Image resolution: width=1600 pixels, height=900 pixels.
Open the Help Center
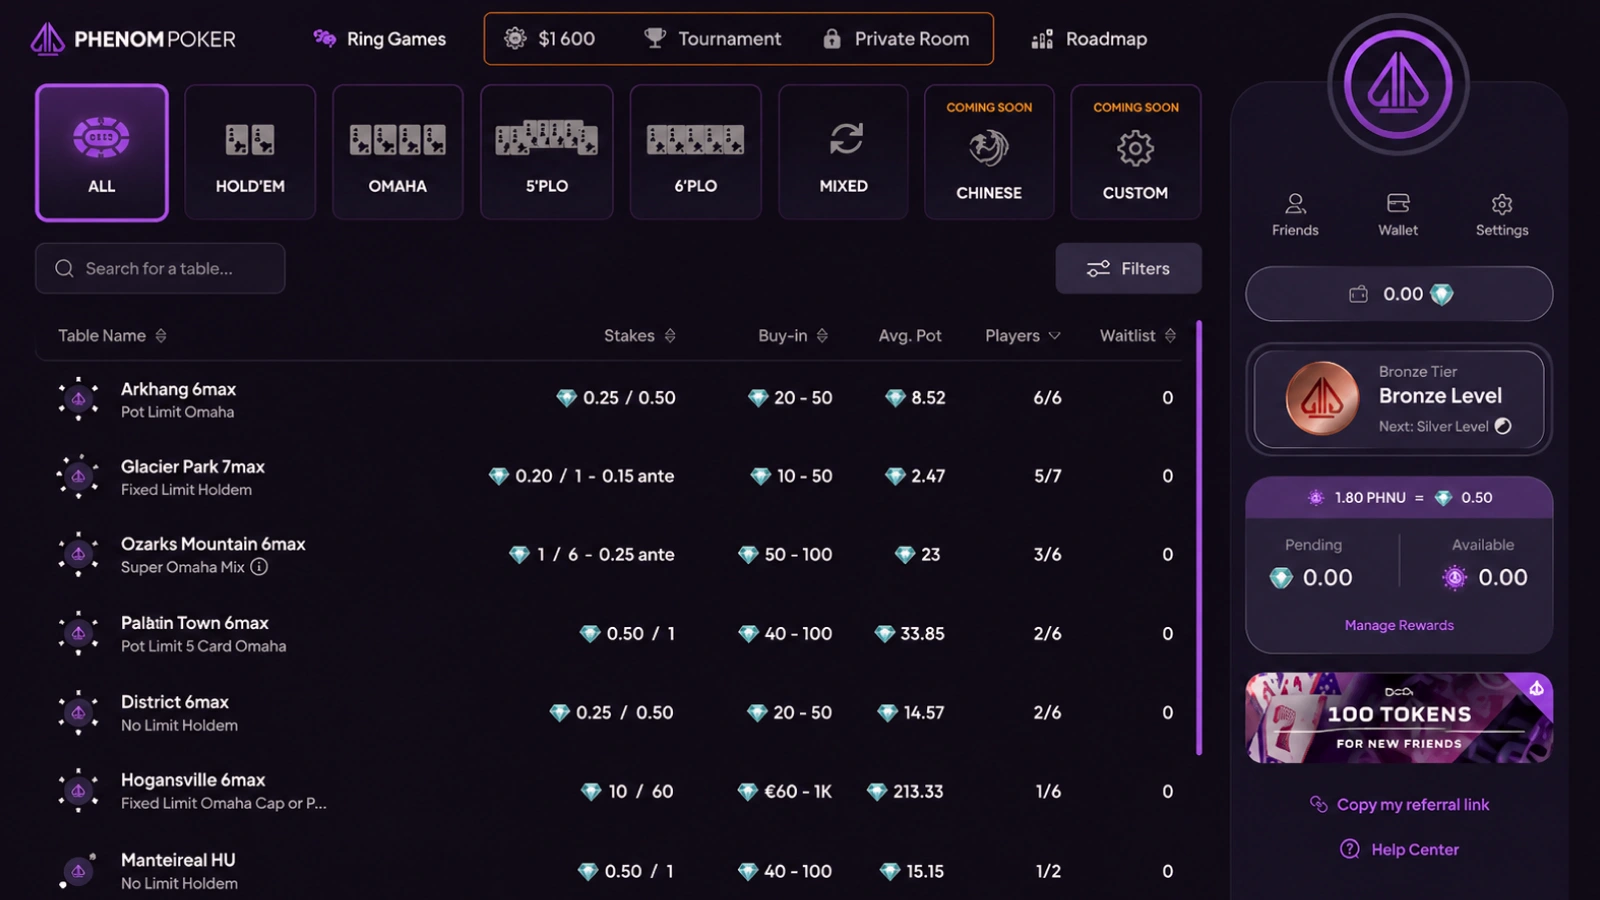(1399, 850)
